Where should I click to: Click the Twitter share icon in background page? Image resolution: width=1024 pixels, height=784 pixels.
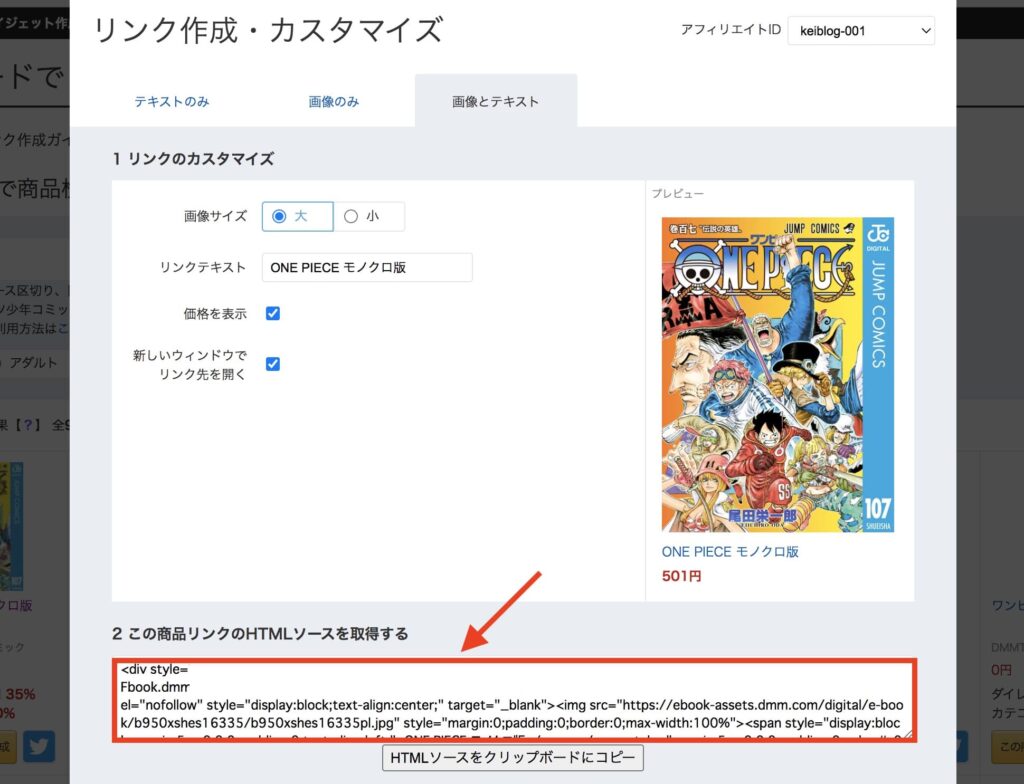click(x=39, y=746)
